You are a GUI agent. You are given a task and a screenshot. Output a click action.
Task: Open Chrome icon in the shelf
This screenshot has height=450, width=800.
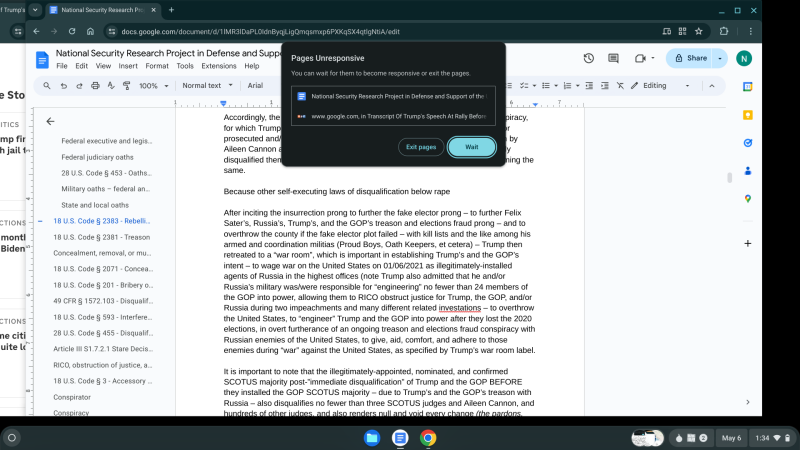coord(428,438)
